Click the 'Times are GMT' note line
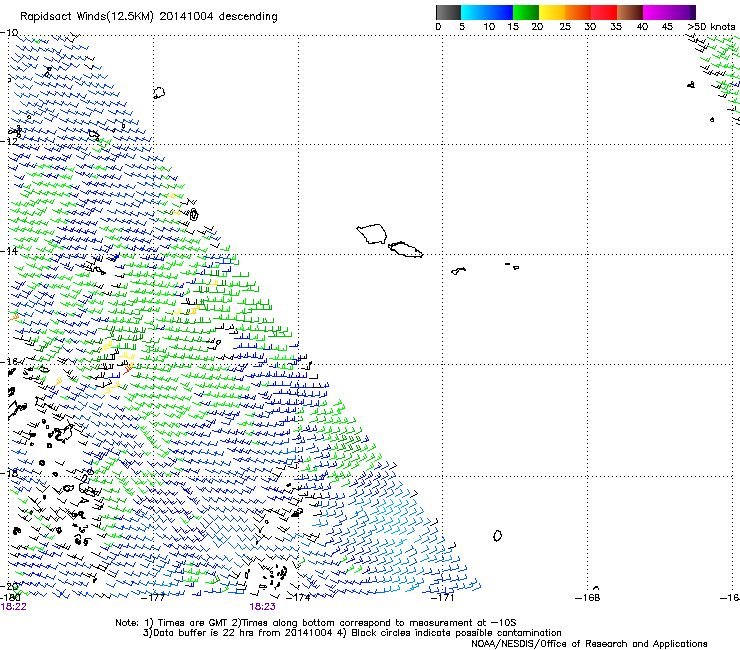The width and height of the screenshot is (740, 650). pyautogui.click(x=316, y=623)
